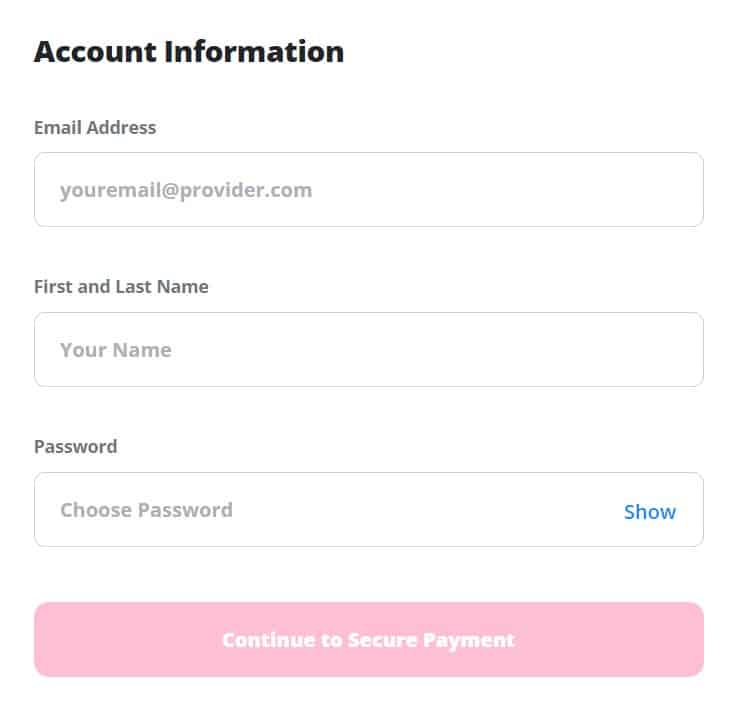The height and width of the screenshot is (702, 735).
Task: Show the password characters
Action: pos(649,512)
